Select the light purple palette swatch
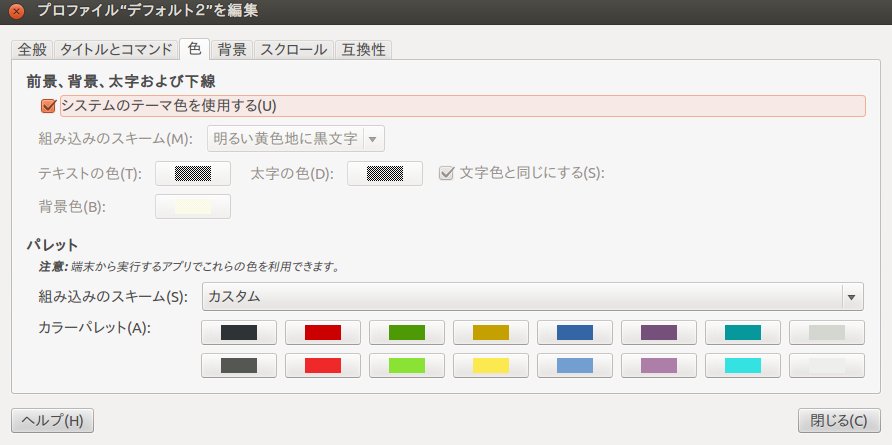 point(659,365)
